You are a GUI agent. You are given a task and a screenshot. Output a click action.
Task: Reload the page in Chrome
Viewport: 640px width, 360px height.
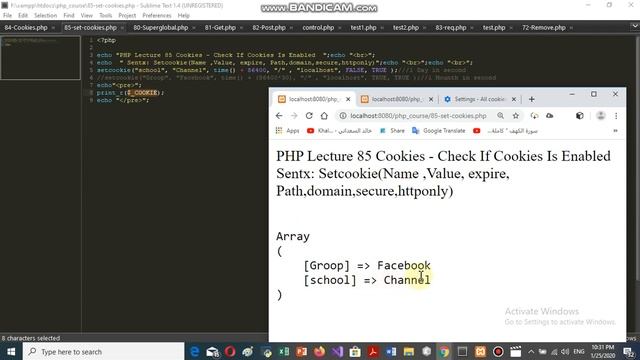(x=309, y=116)
